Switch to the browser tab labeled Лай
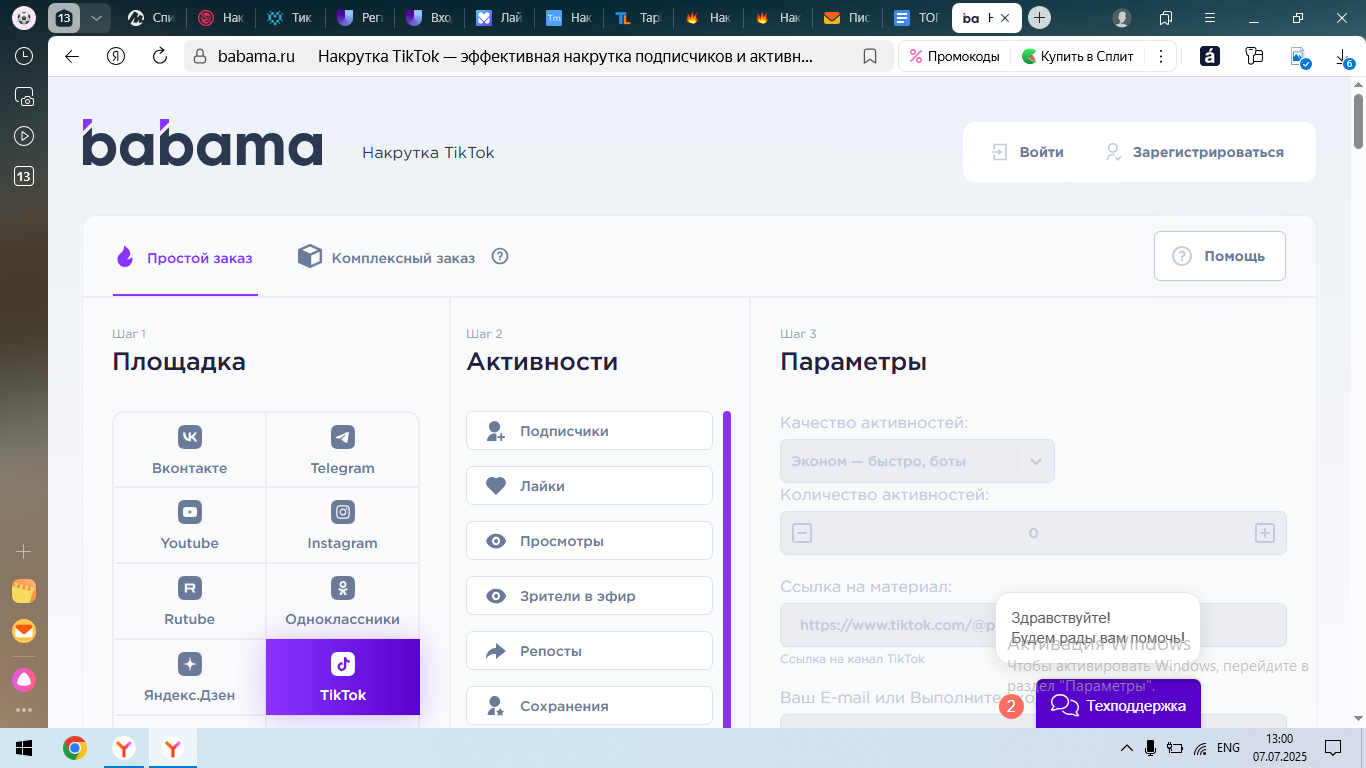 [498, 18]
